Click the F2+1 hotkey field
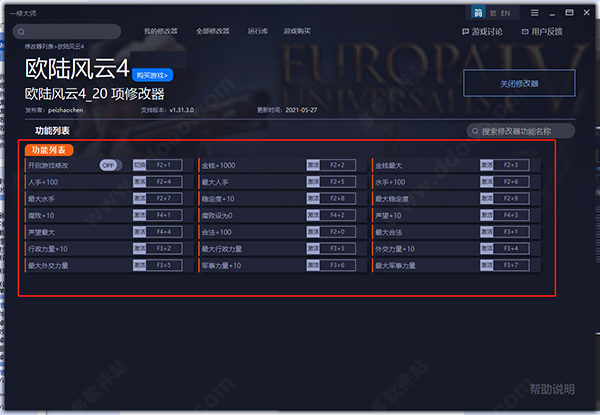 pyautogui.click(x=164, y=165)
